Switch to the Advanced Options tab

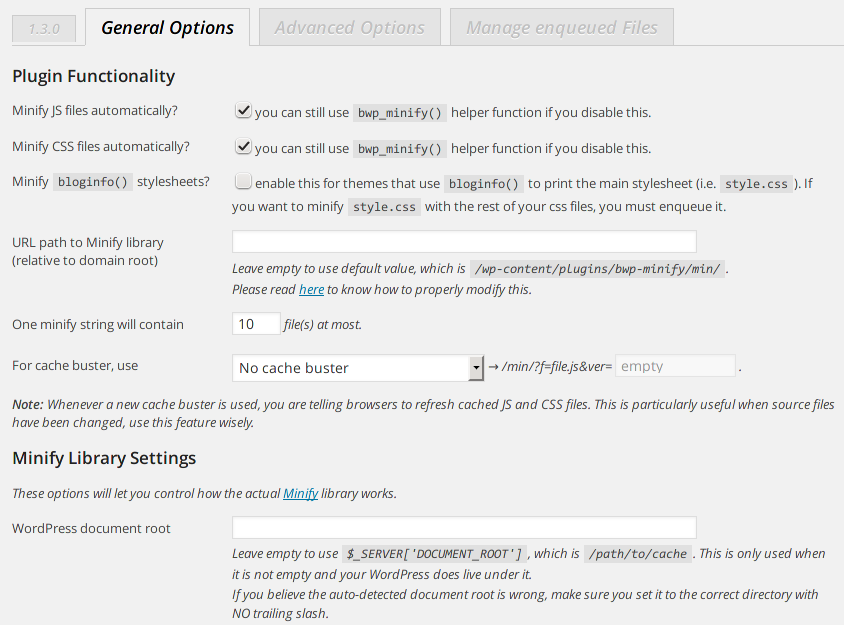(349, 28)
